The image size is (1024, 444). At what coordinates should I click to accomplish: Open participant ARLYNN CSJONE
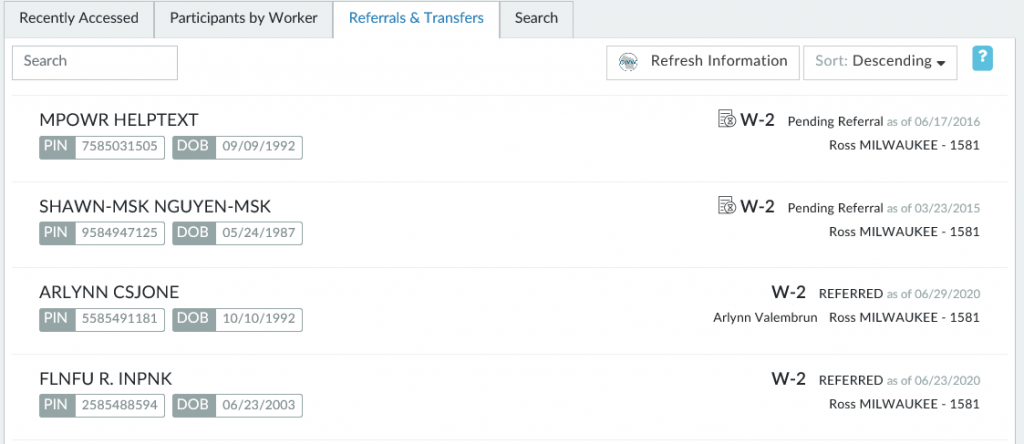point(109,293)
